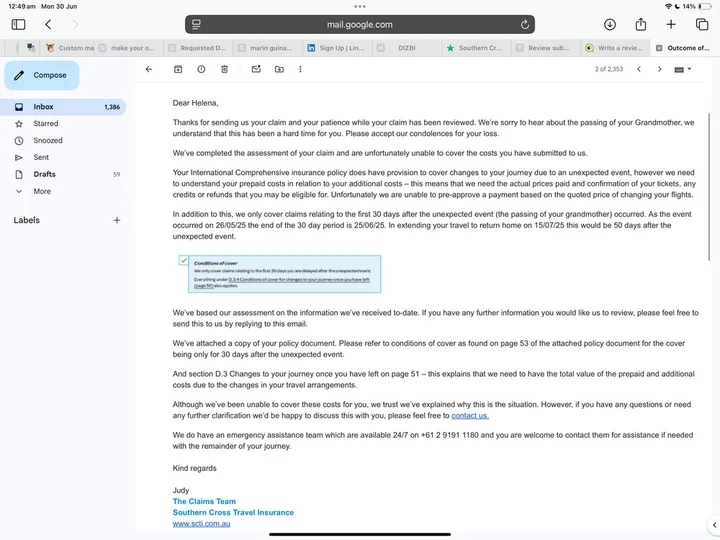Click the Archive icon in email toolbar
720x540 pixels.
[178, 69]
